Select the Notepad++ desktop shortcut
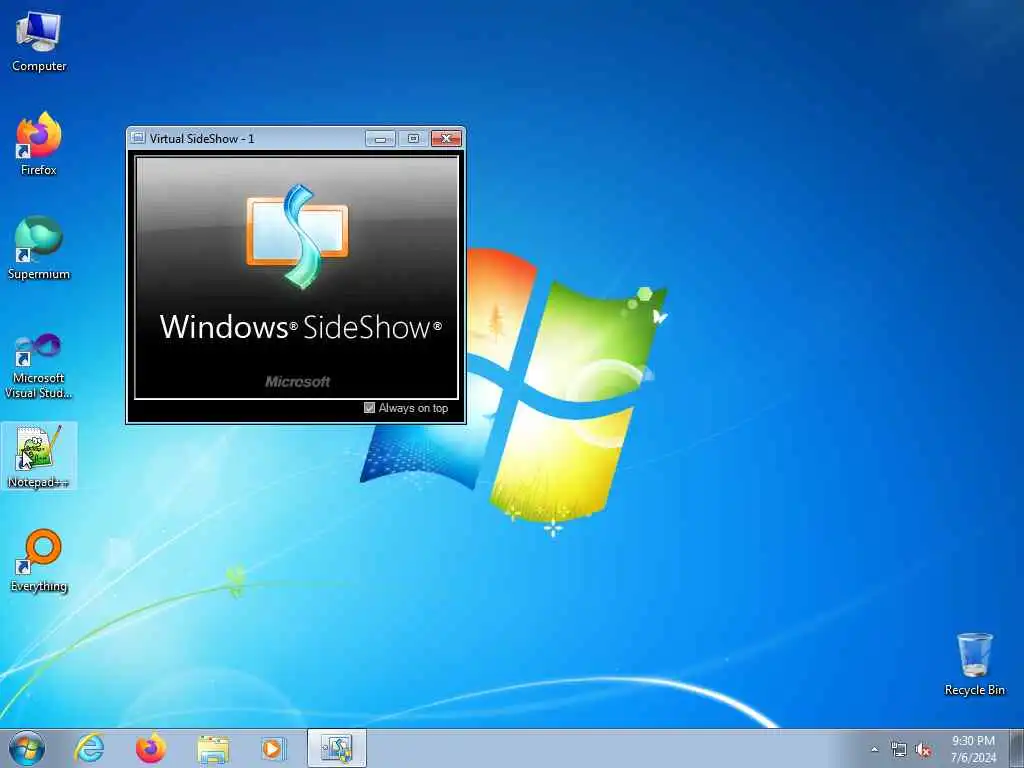1024x768 pixels. point(39,456)
